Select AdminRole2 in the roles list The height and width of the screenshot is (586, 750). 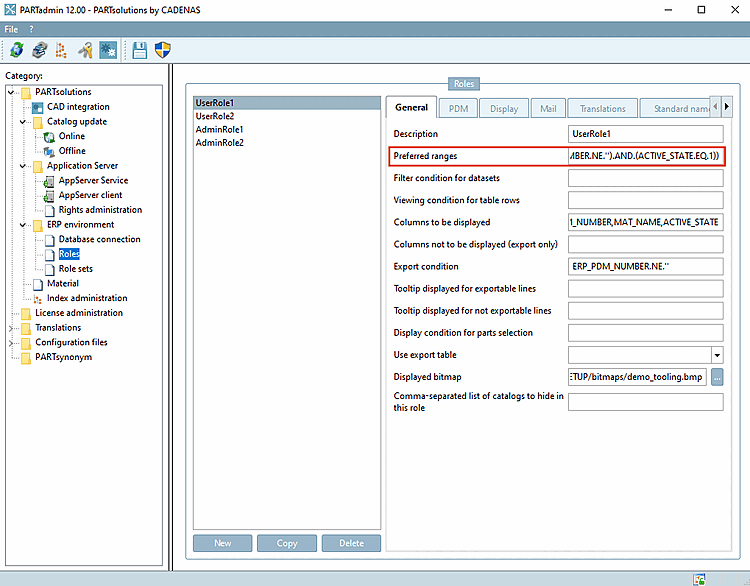point(287,143)
